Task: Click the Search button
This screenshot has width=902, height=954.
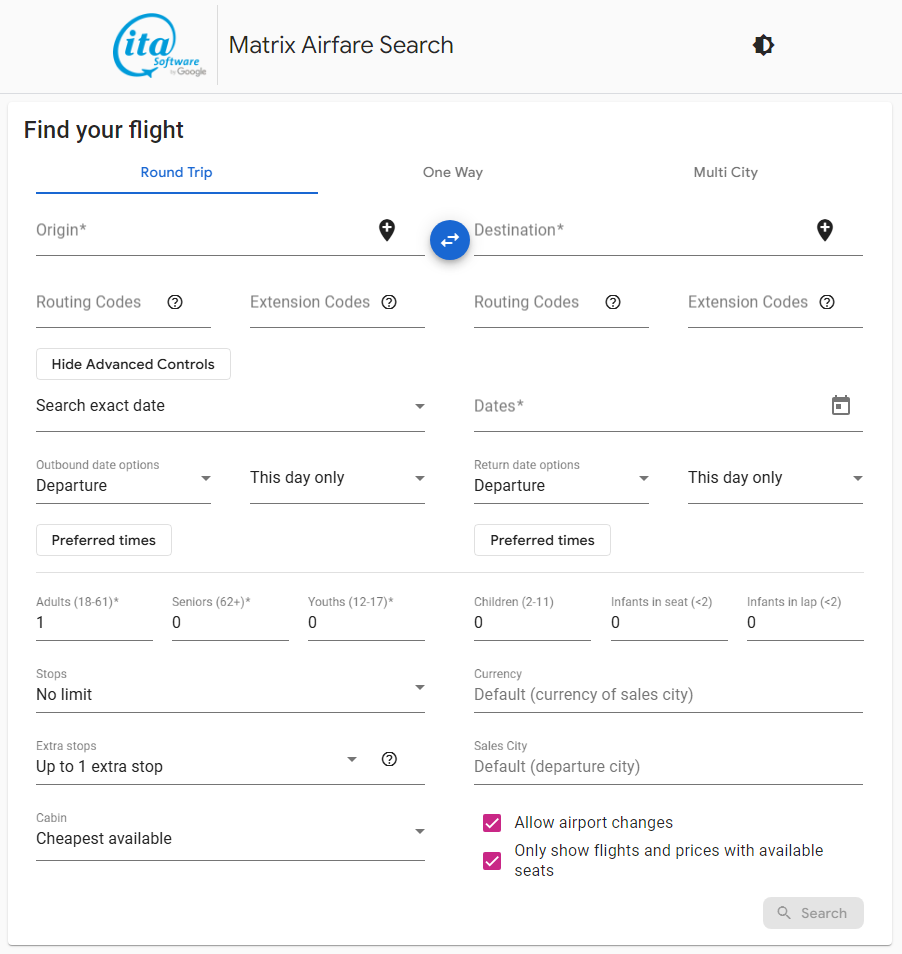Action: (x=813, y=913)
